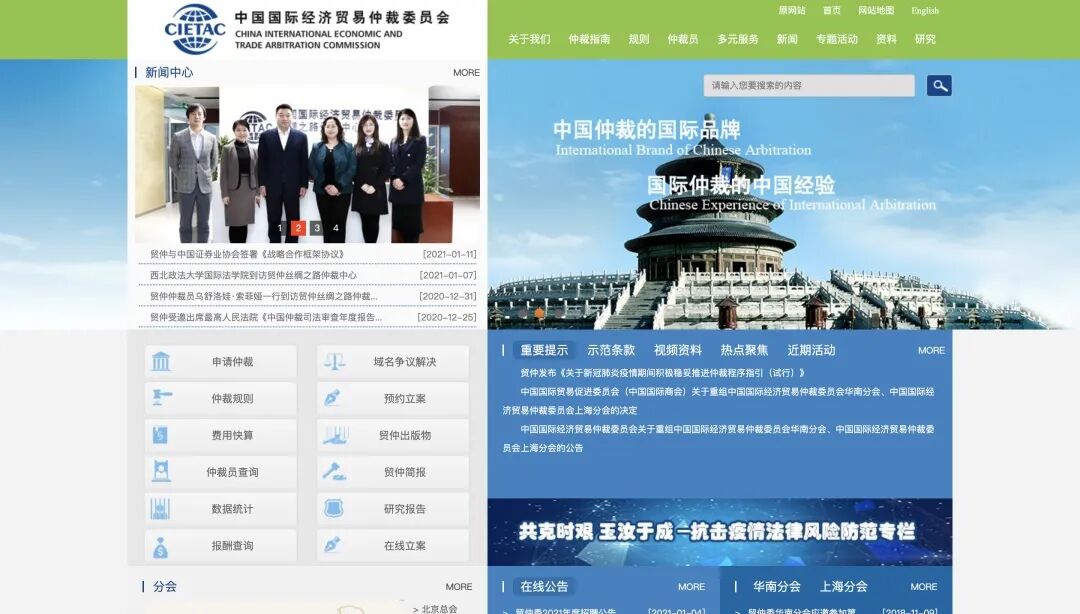Open the 多元服务 navigation menu
The height and width of the screenshot is (614, 1080).
click(x=740, y=39)
